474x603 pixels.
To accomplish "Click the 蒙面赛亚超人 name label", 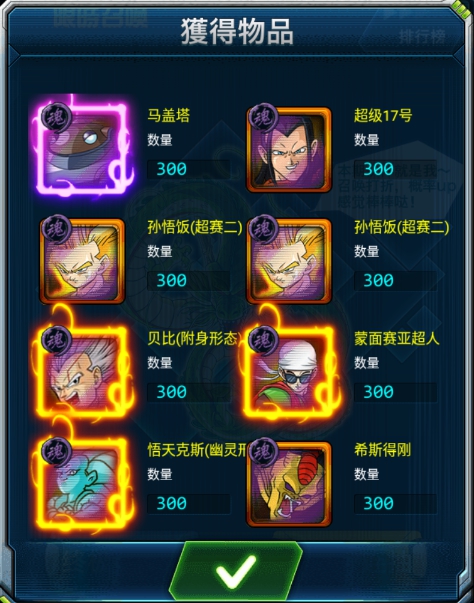I will point(396,339).
